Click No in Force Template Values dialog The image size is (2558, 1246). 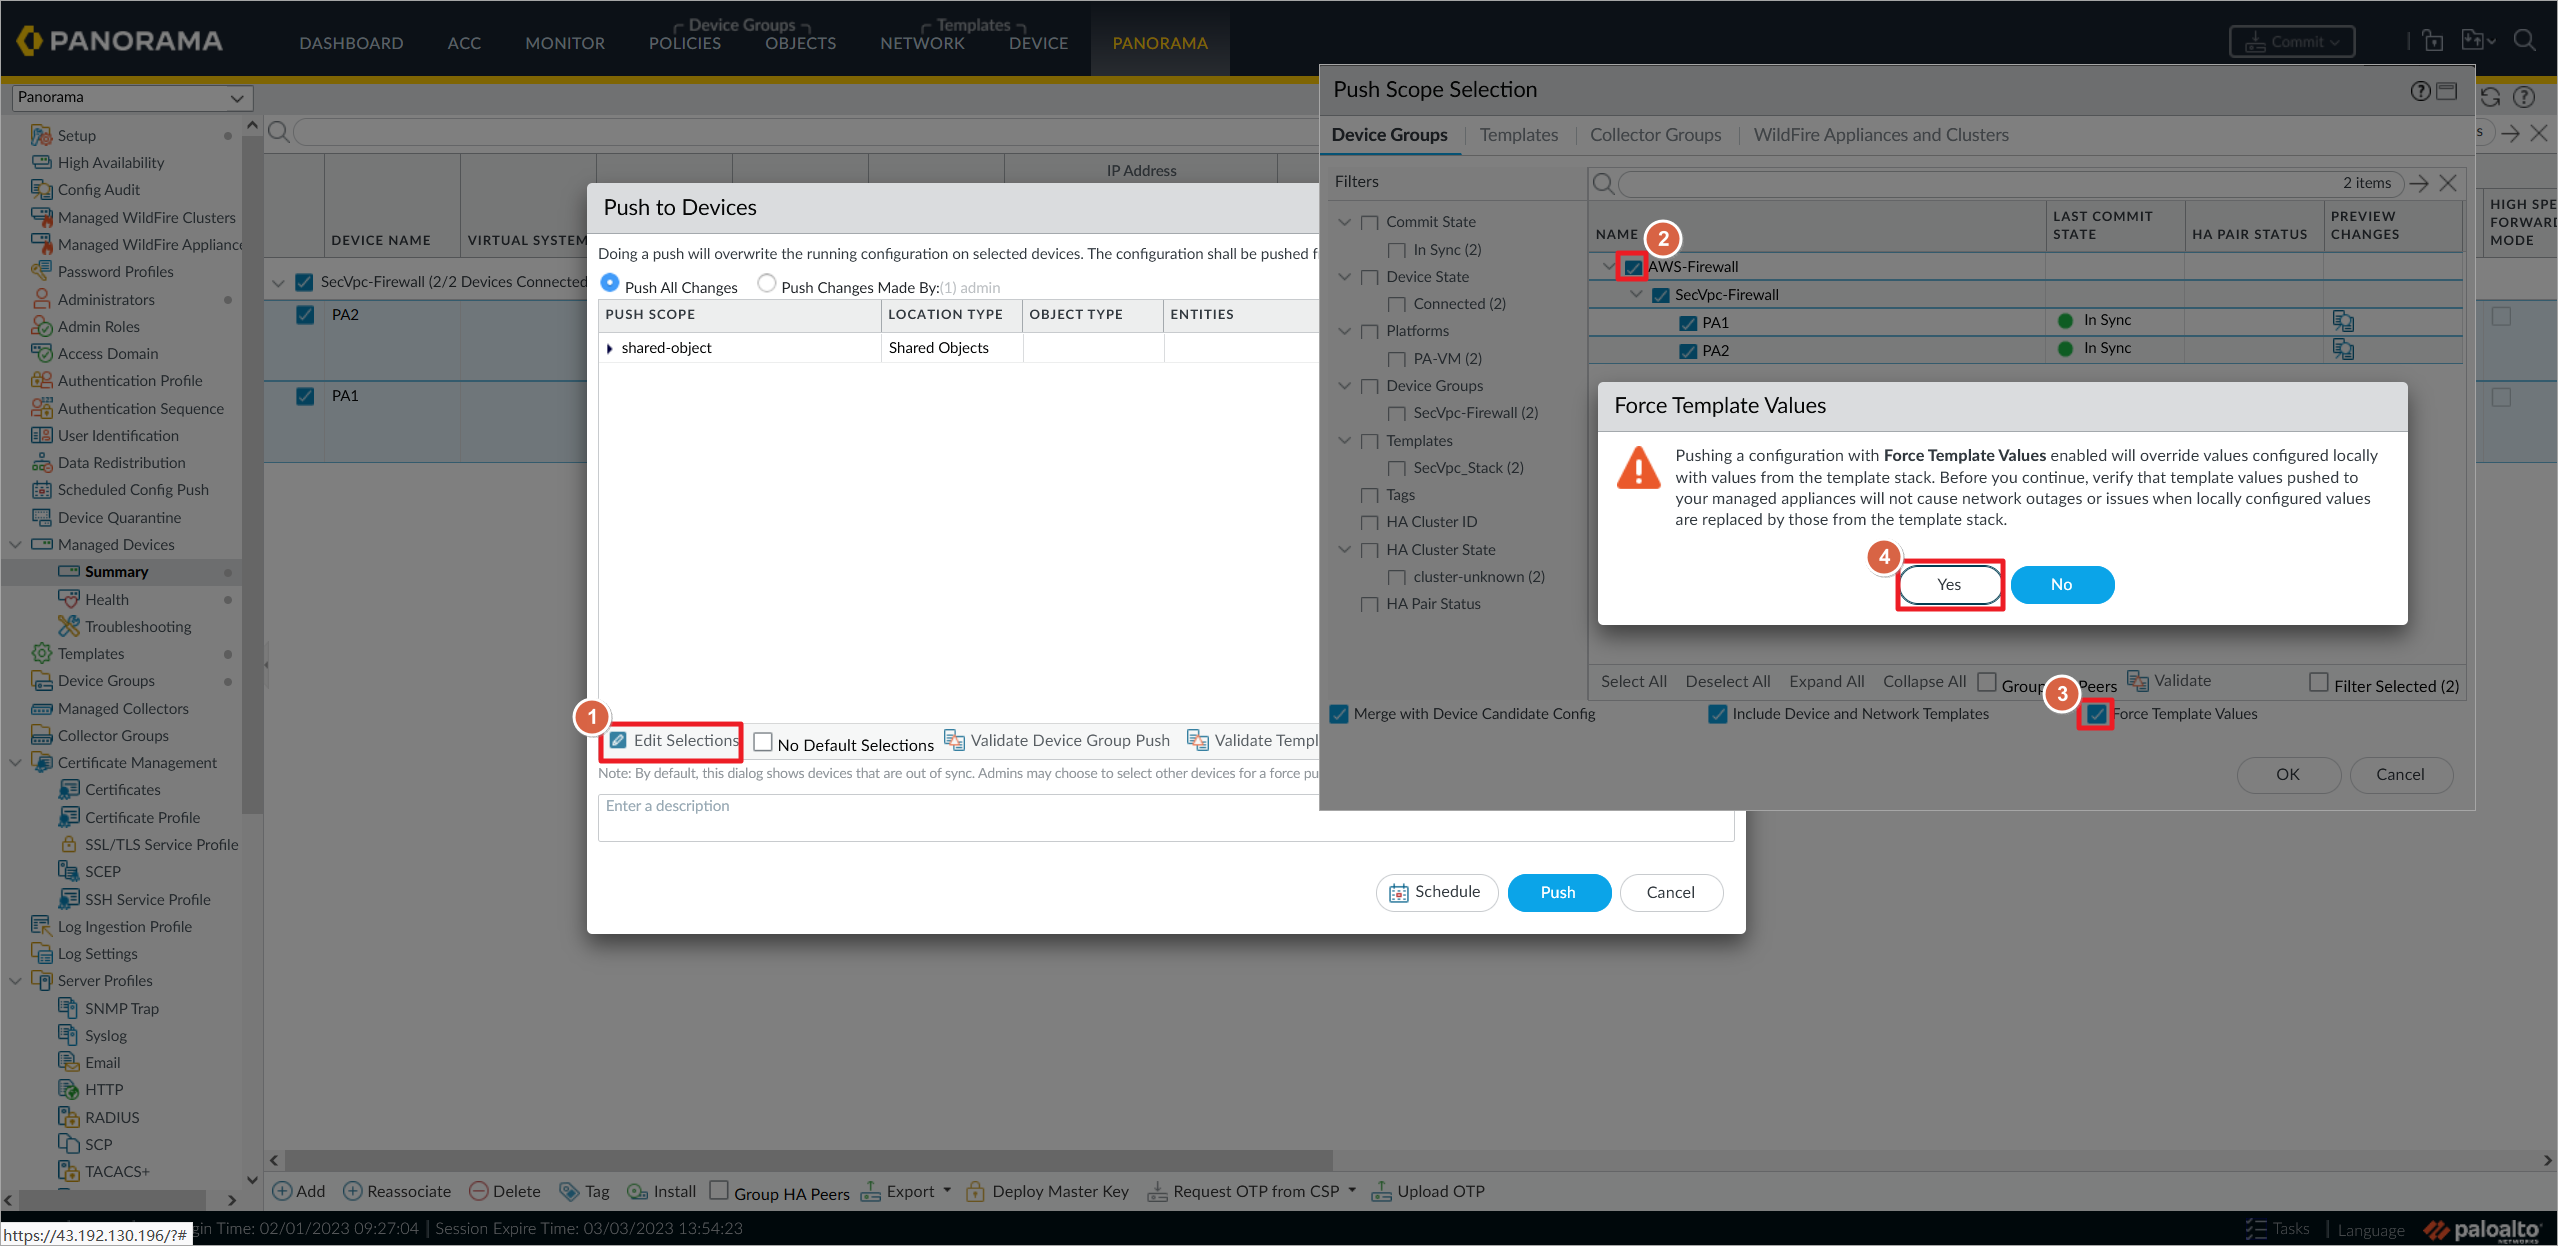(x=2062, y=585)
